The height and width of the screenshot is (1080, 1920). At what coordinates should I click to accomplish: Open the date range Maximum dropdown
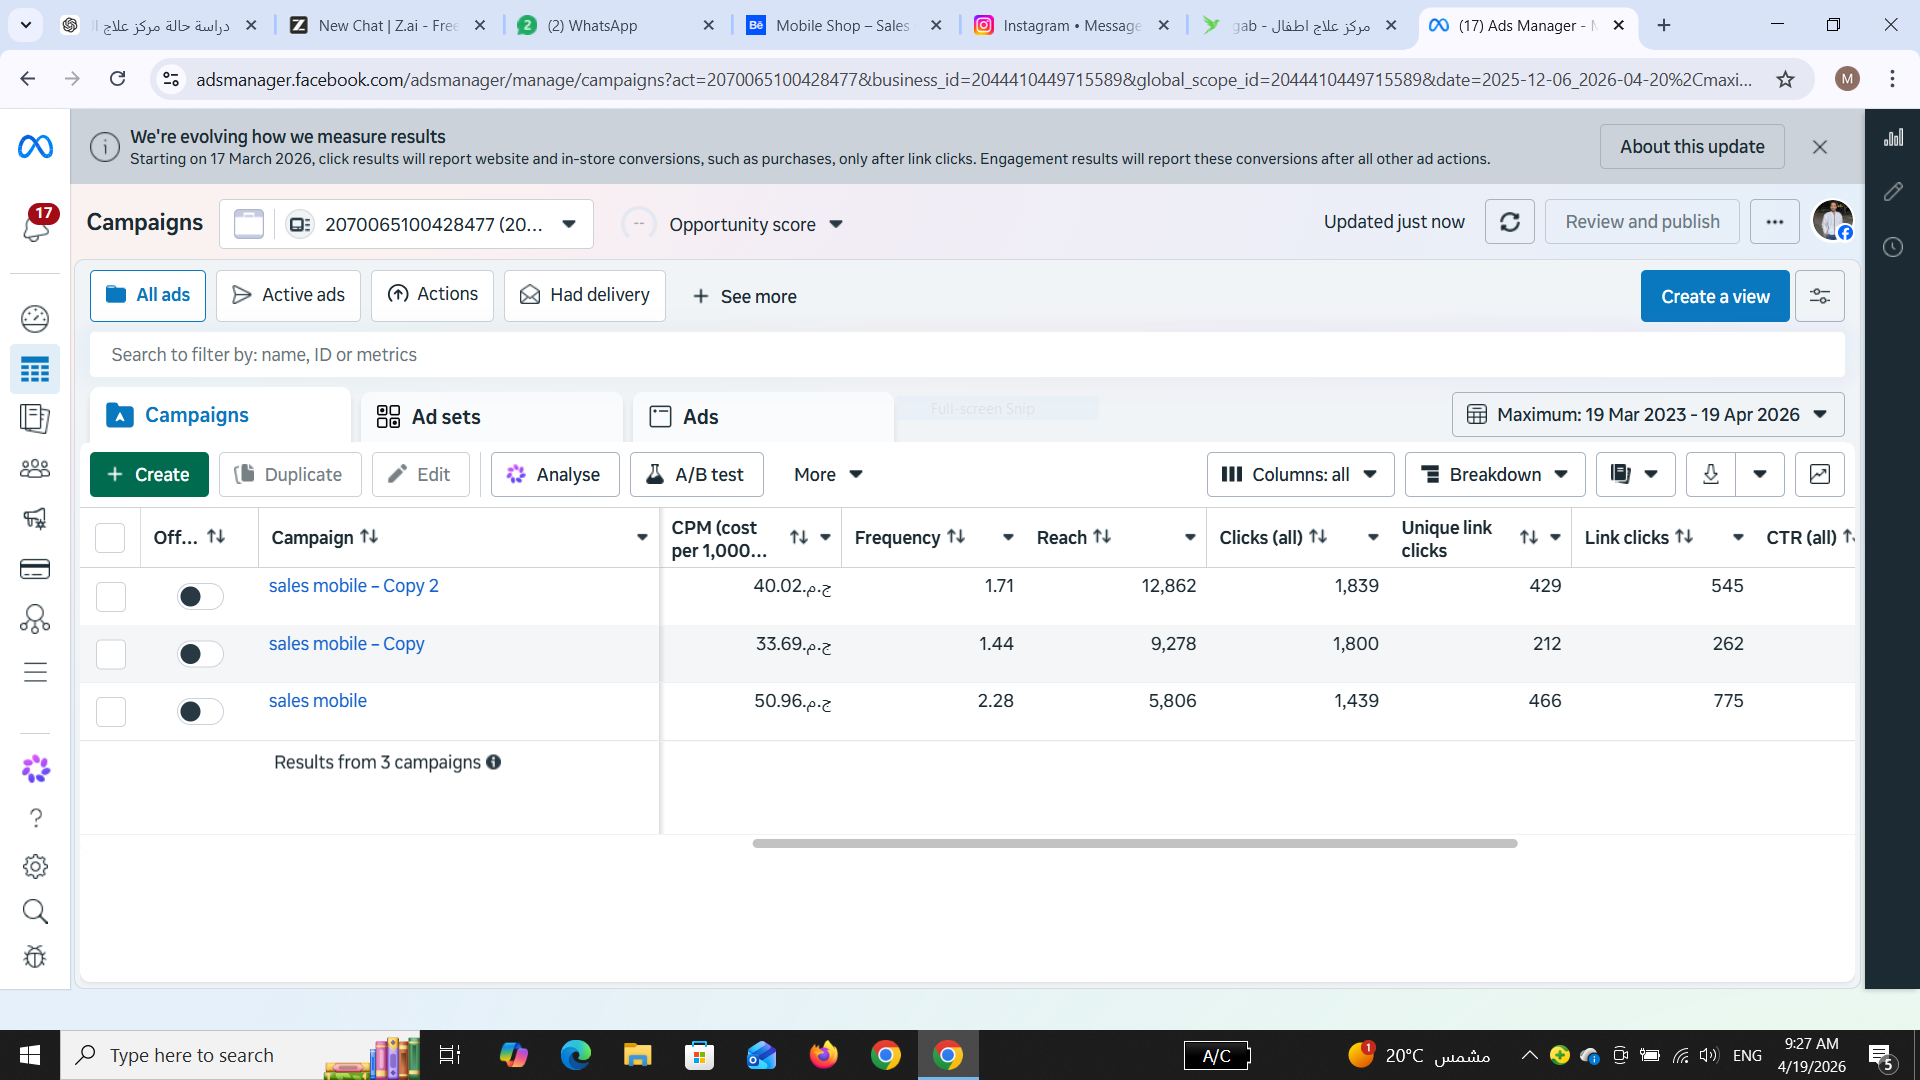pyautogui.click(x=1647, y=415)
